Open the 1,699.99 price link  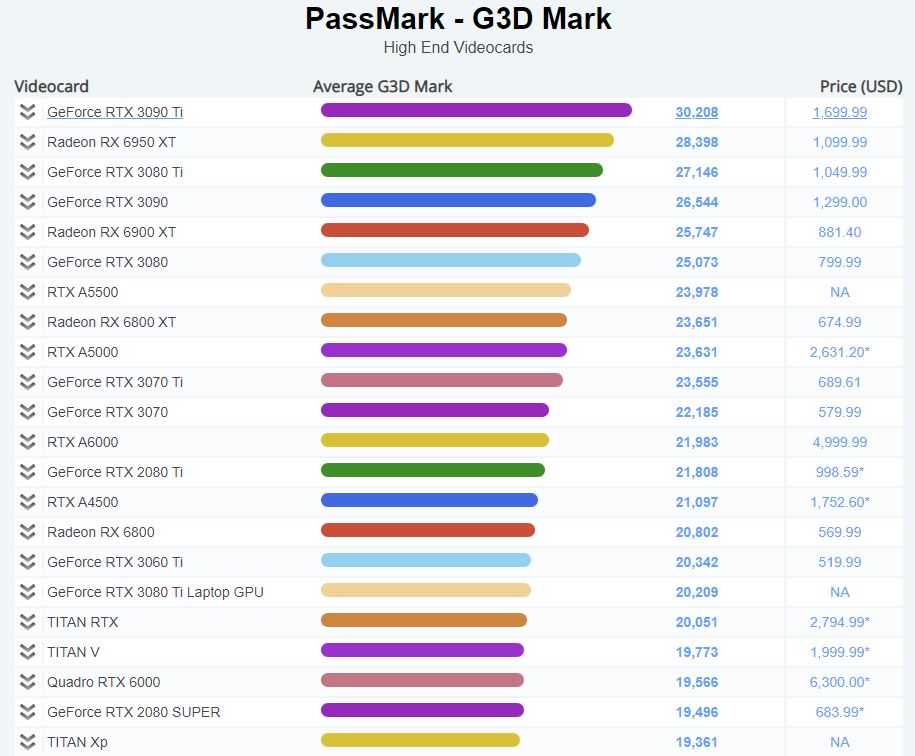tap(839, 112)
